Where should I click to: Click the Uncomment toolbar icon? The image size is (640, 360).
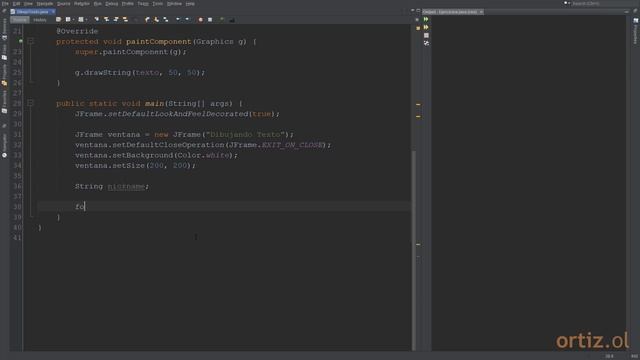(232, 19)
